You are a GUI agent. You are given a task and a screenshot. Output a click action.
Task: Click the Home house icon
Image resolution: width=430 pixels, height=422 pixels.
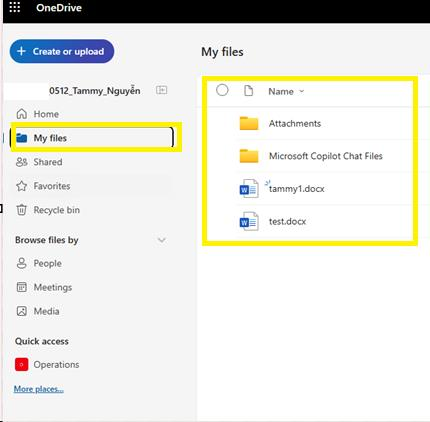coord(22,114)
